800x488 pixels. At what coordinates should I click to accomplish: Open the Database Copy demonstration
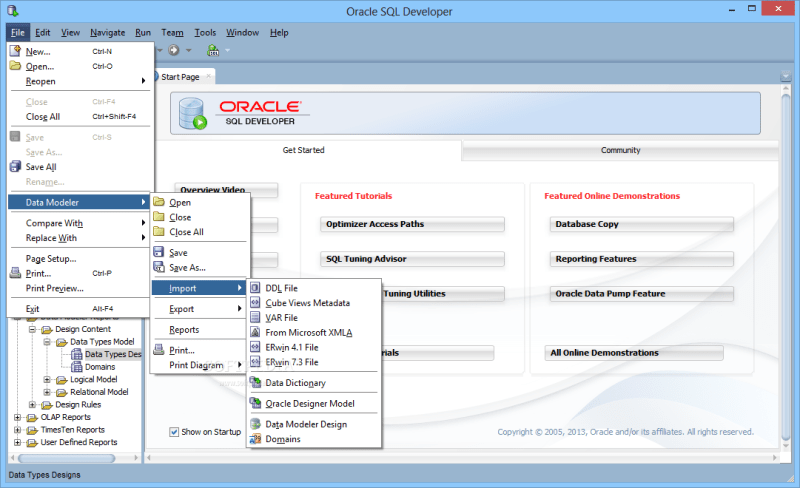coord(641,224)
